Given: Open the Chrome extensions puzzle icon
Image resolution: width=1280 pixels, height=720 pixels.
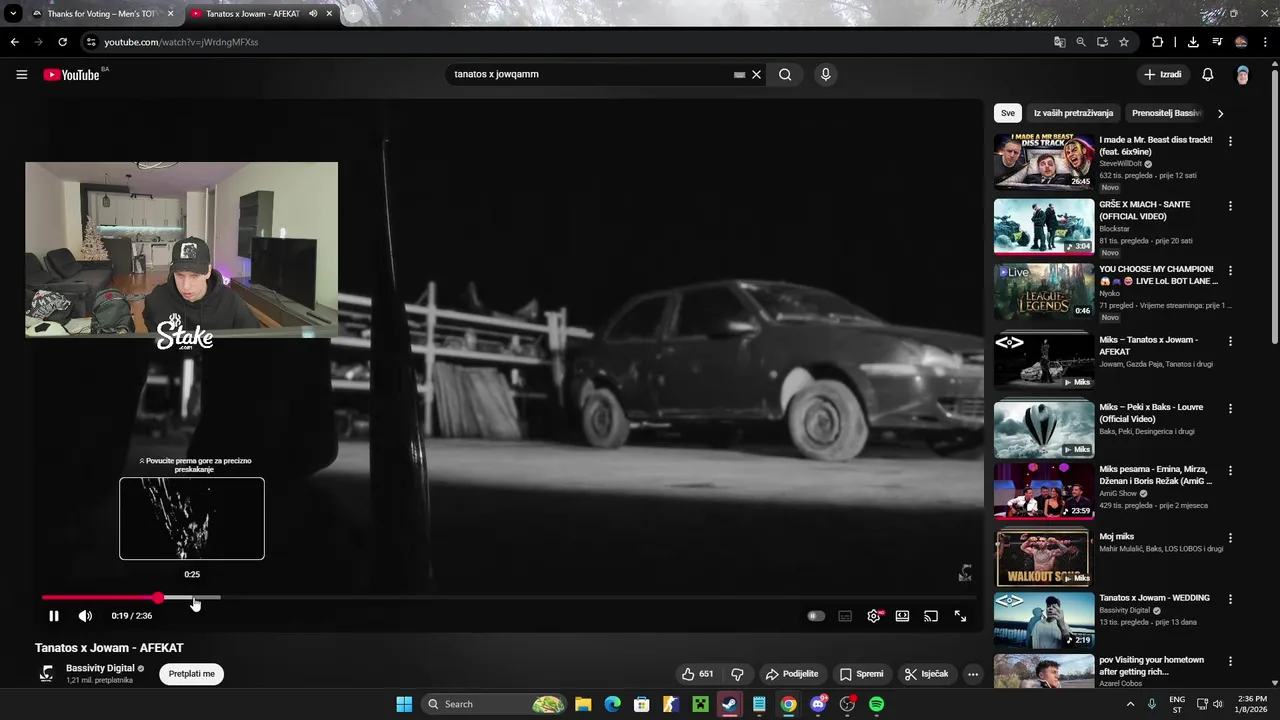Looking at the screenshot, I should (x=1157, y=42).
